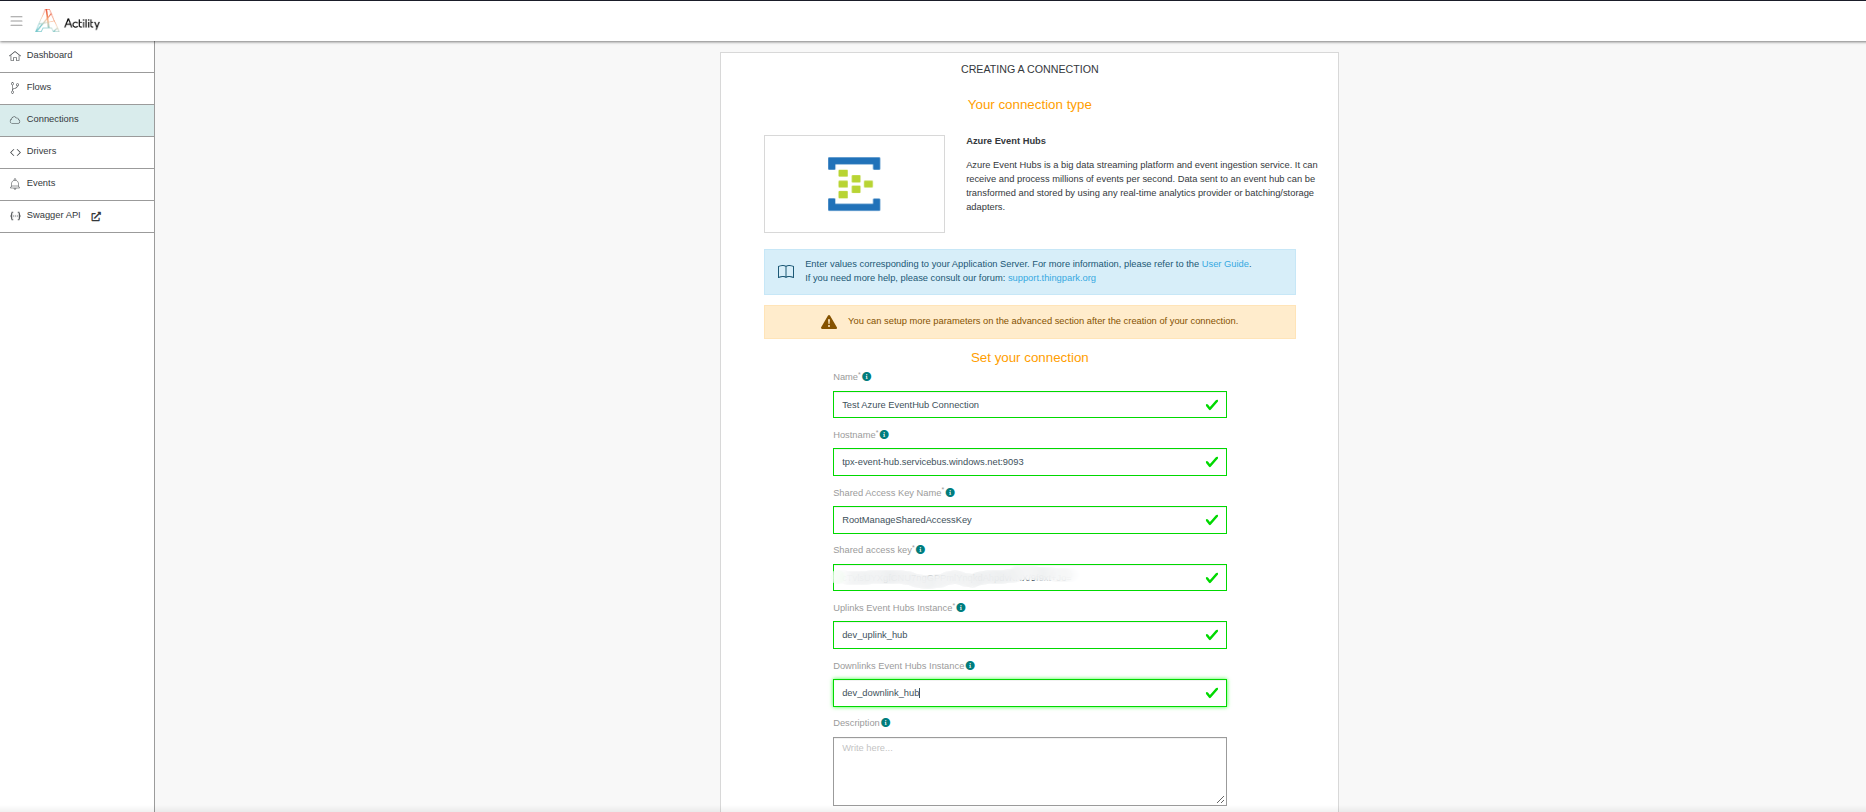The height and width of the screenshot is (812, 1866).
Task: Click the Events bell icon
Action: tap(15, 184)
